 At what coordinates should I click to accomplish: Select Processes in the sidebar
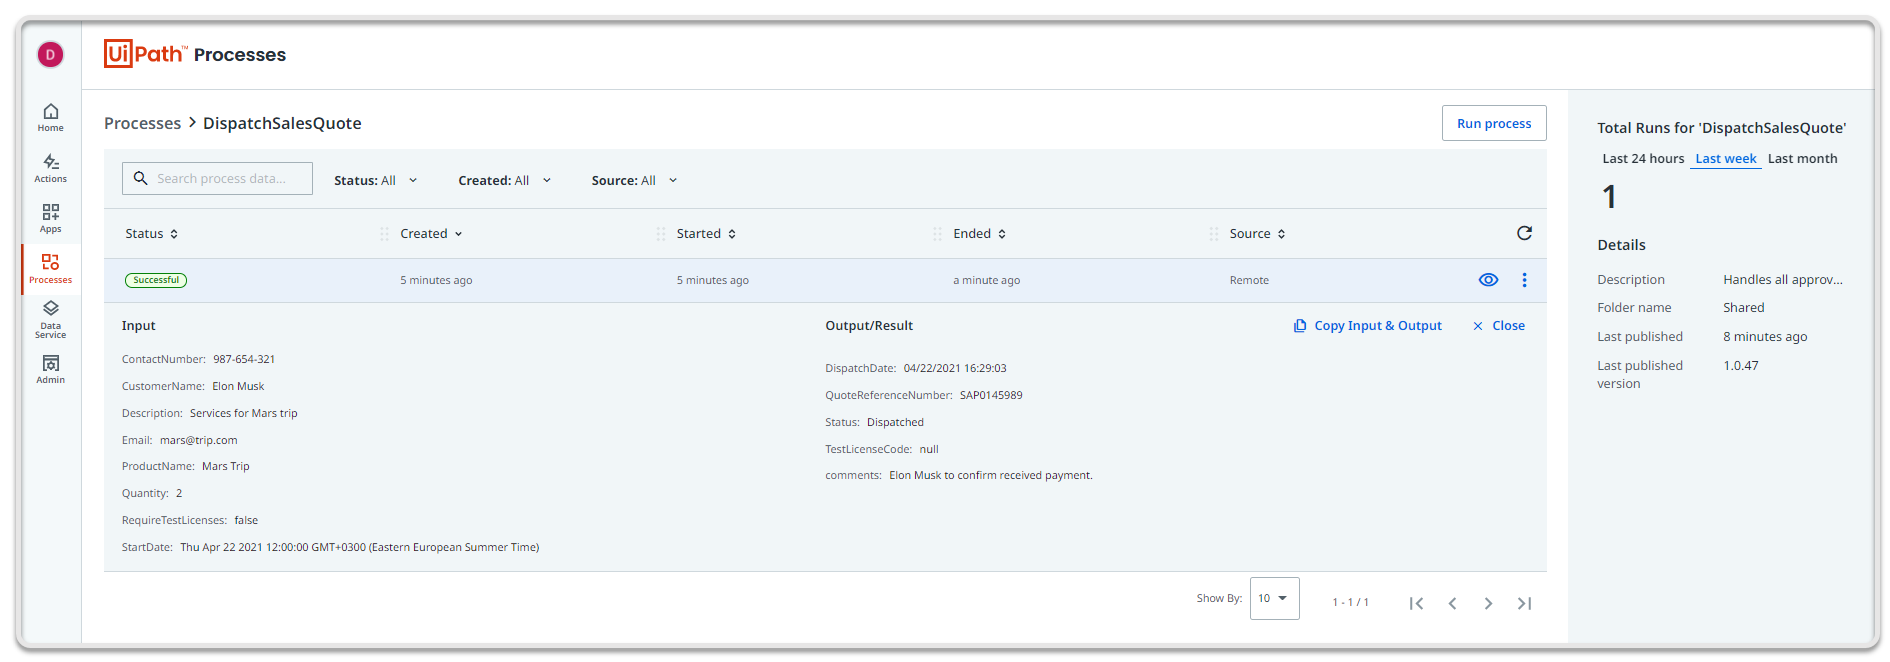(x=50, y=269)
